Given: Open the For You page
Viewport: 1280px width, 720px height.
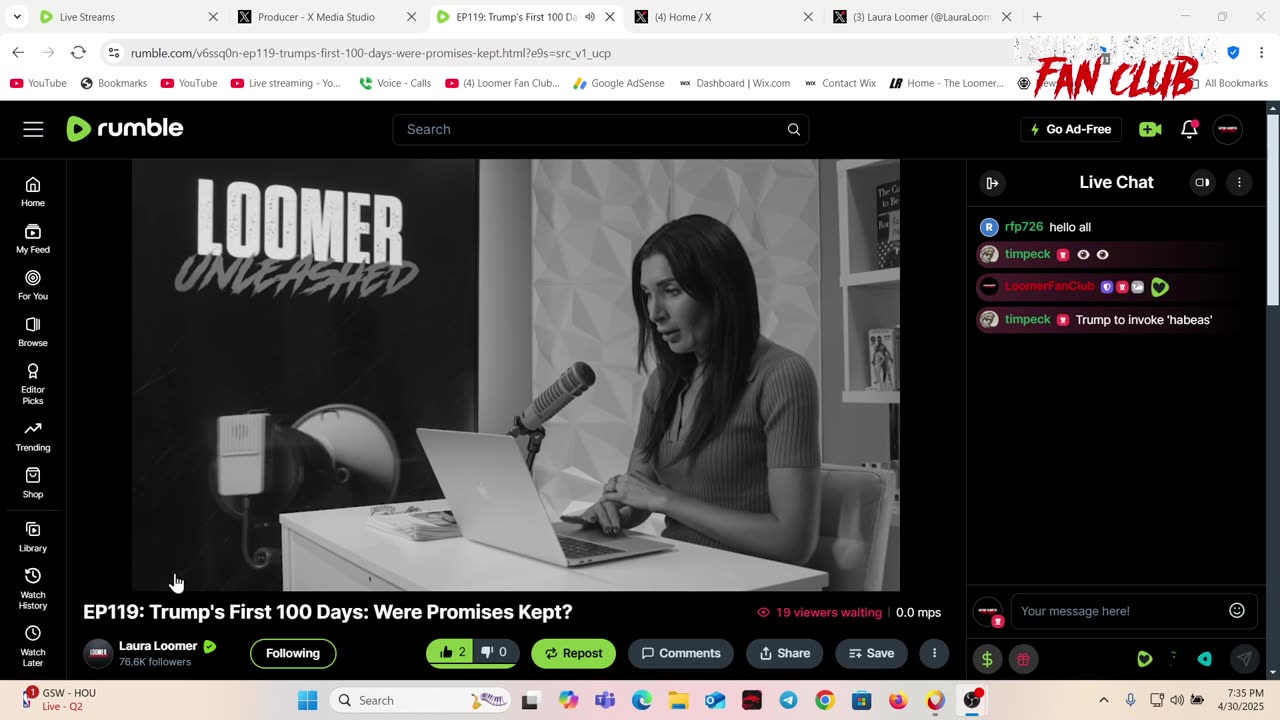Looking at the screenshot, I should coord(33,285).
